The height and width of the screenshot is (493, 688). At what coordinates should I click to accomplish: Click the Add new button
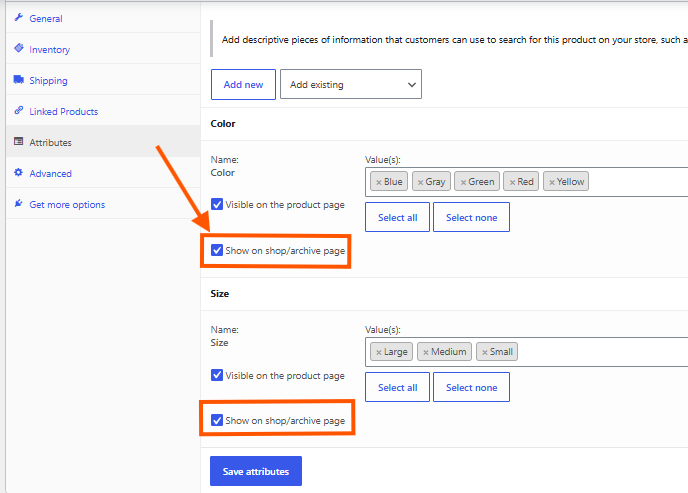pos(243,84)
